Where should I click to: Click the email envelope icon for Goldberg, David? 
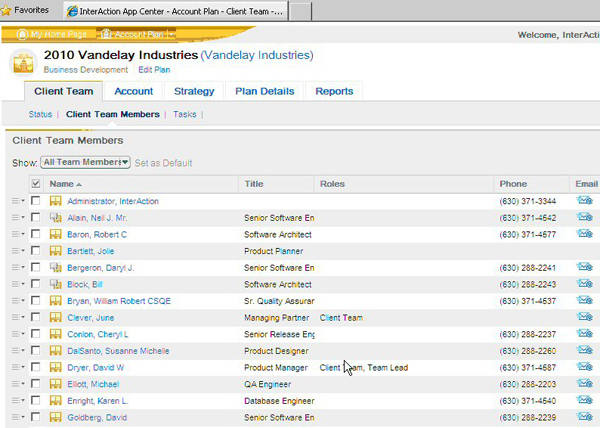[x=585, y=417]
